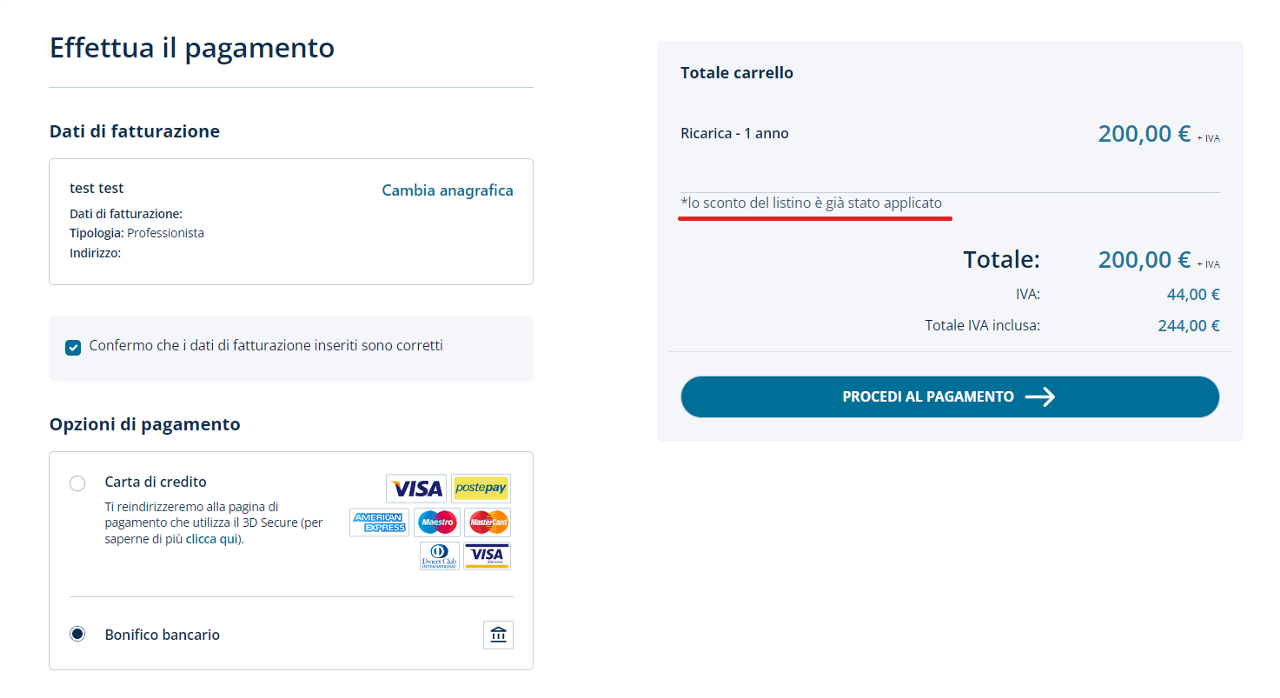Click the 'Confermo che i dati' confirmation text
The height and width of the screenshot is (698, 1280).
265,346
